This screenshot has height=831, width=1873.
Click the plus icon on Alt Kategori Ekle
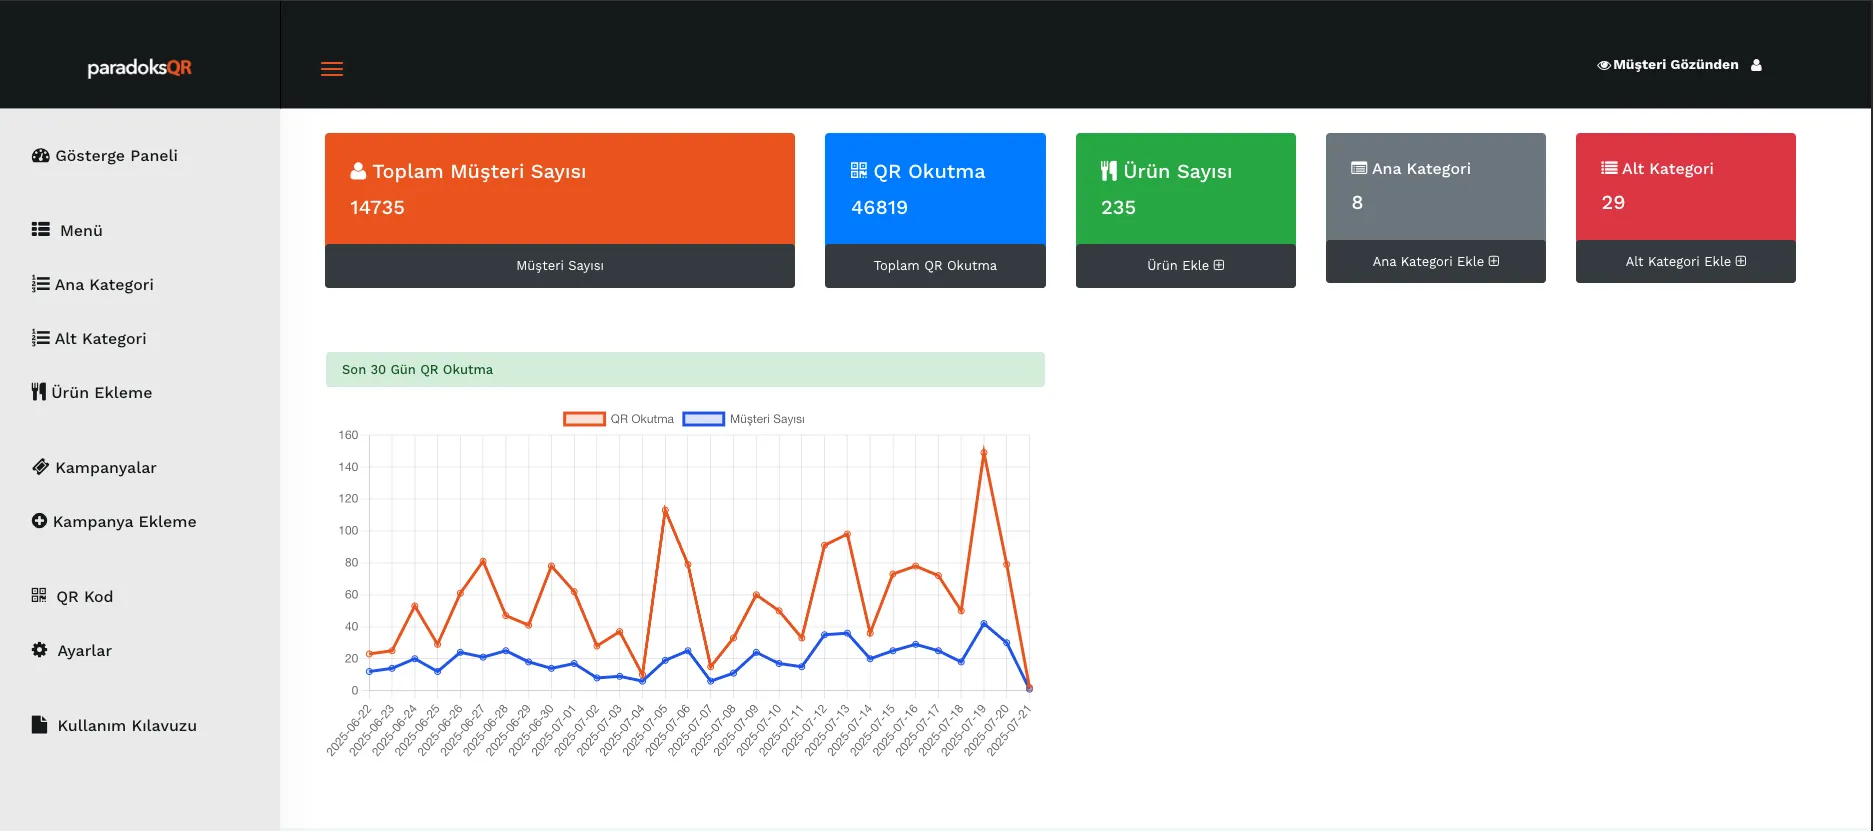tap(1741, 261)
